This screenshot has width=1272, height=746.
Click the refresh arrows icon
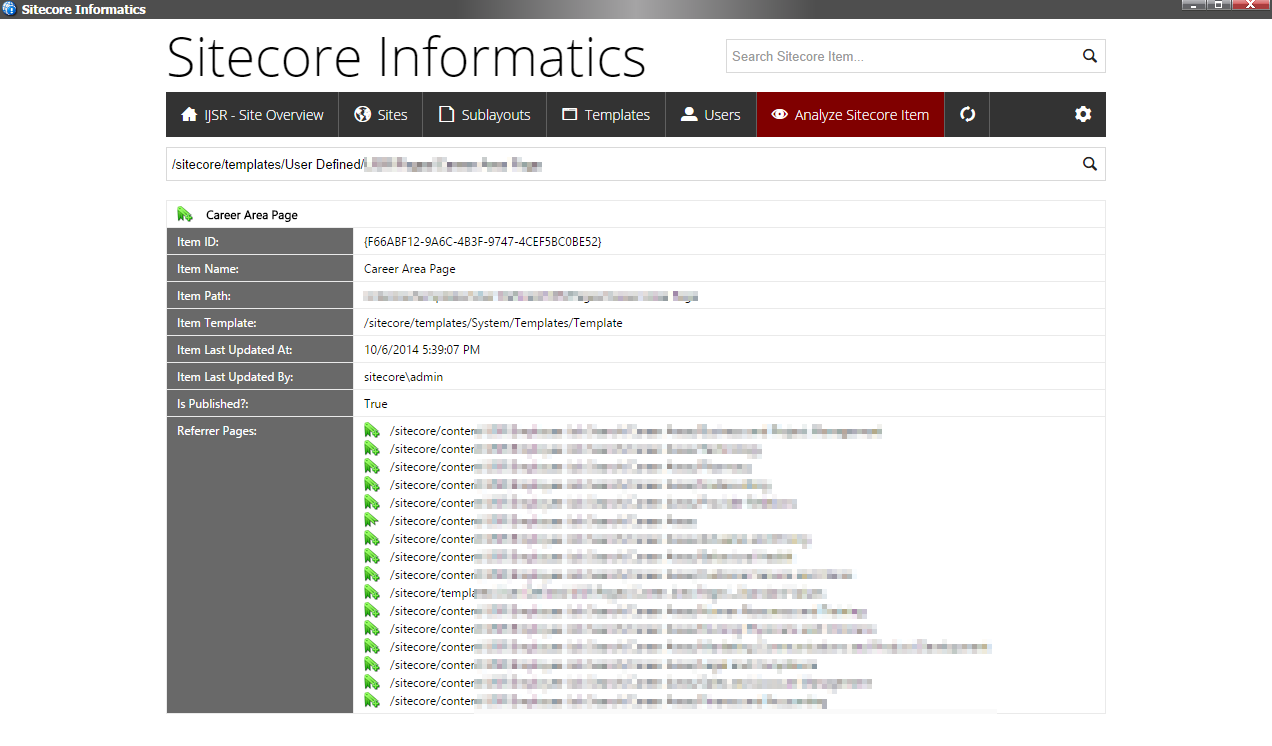(x=967, y=115)
